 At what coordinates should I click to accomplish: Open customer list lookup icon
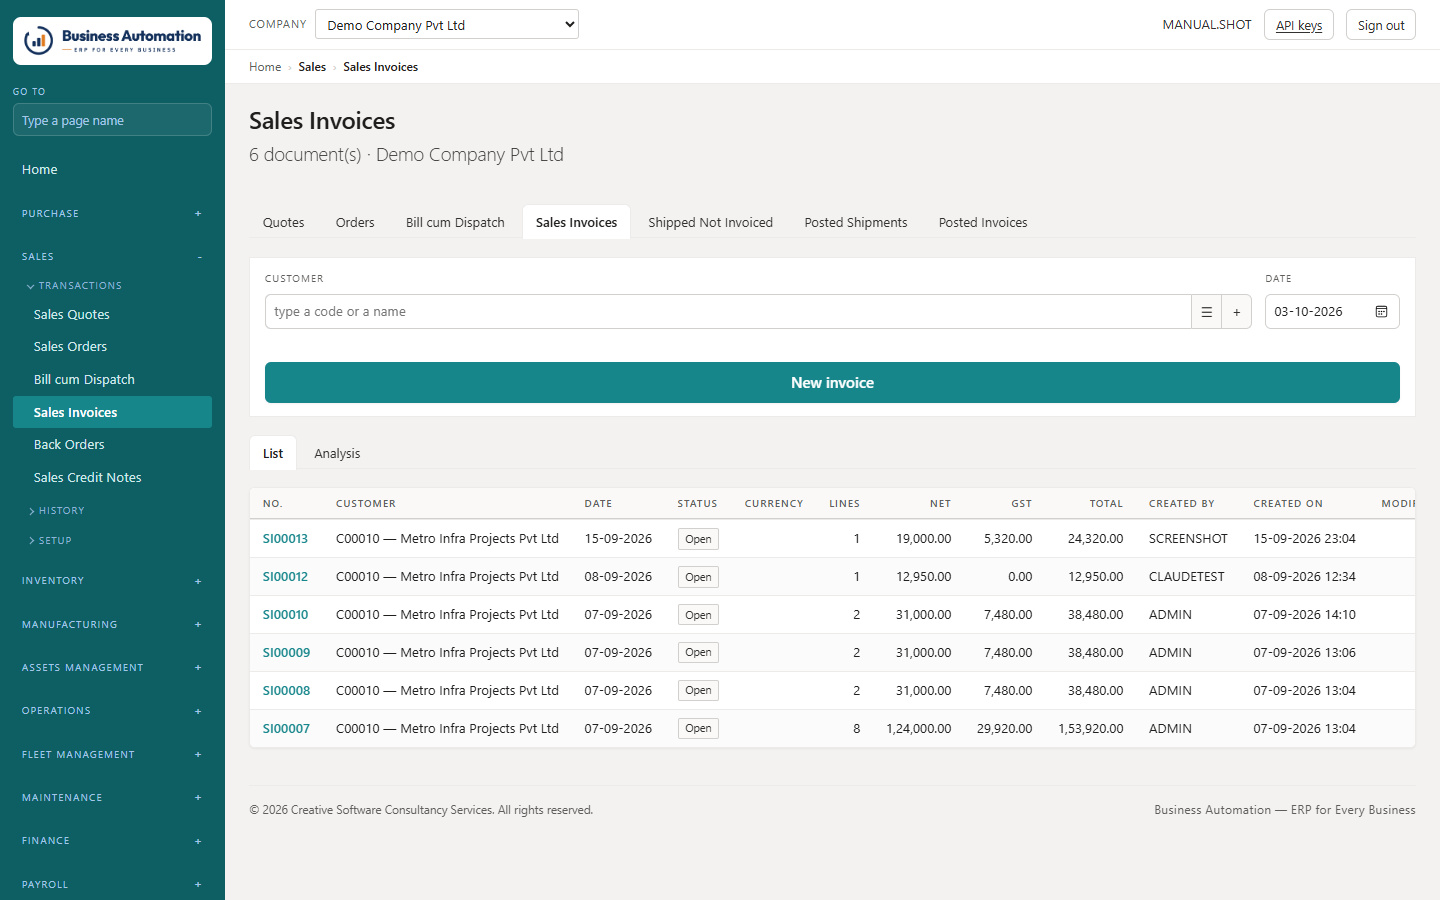pyautogui.click(x=1206, y=312)
